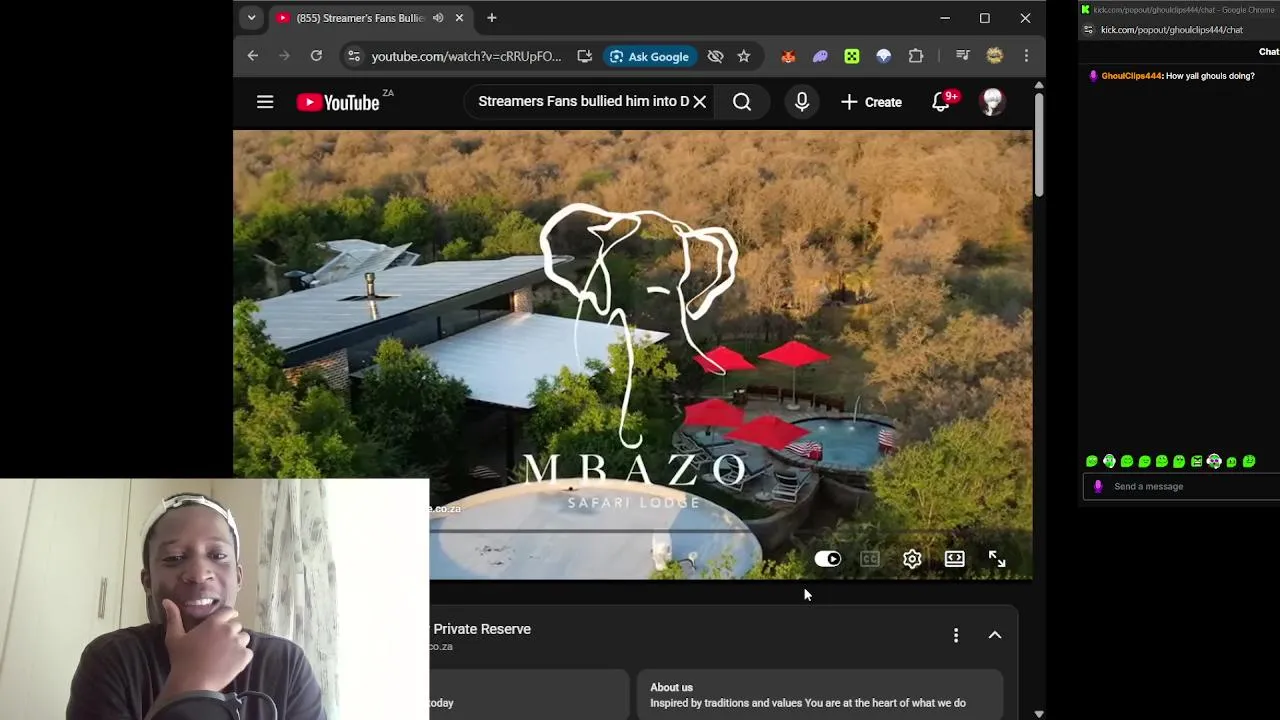
Task: Clear the YouTube search box text
Action: 700,102
